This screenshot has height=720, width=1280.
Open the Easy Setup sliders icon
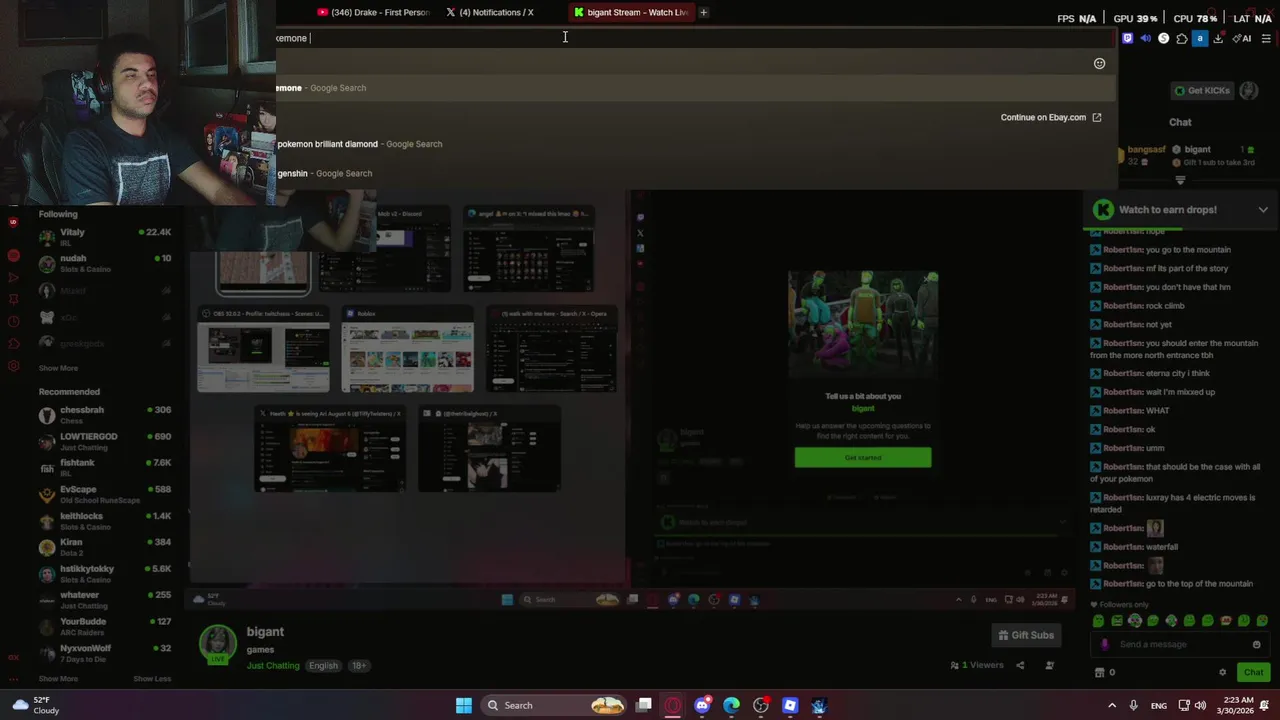coord(1266,38)
